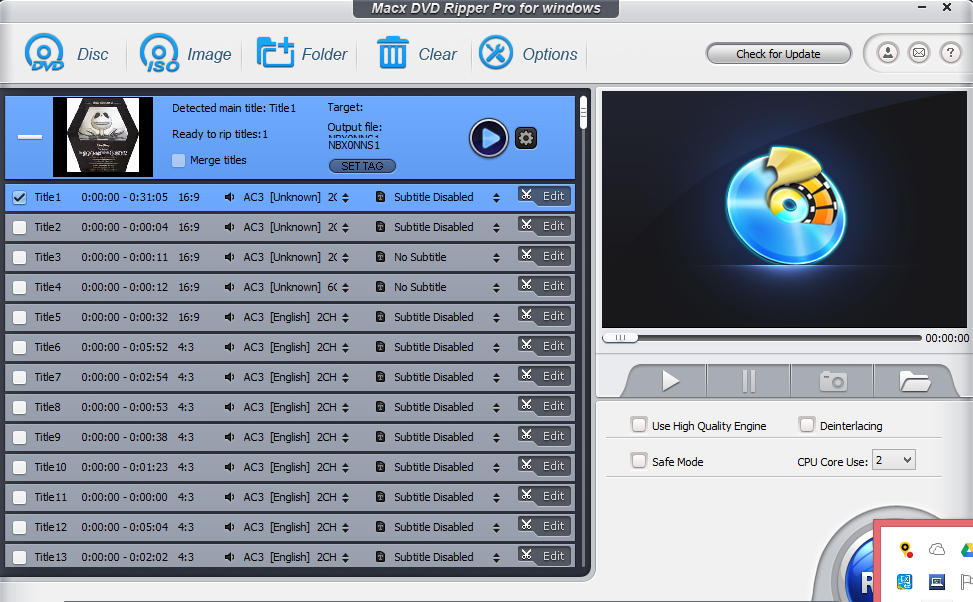Open CPU Core Use dropdown
Screen dimensions: 973x602
[x=894, y=460]
